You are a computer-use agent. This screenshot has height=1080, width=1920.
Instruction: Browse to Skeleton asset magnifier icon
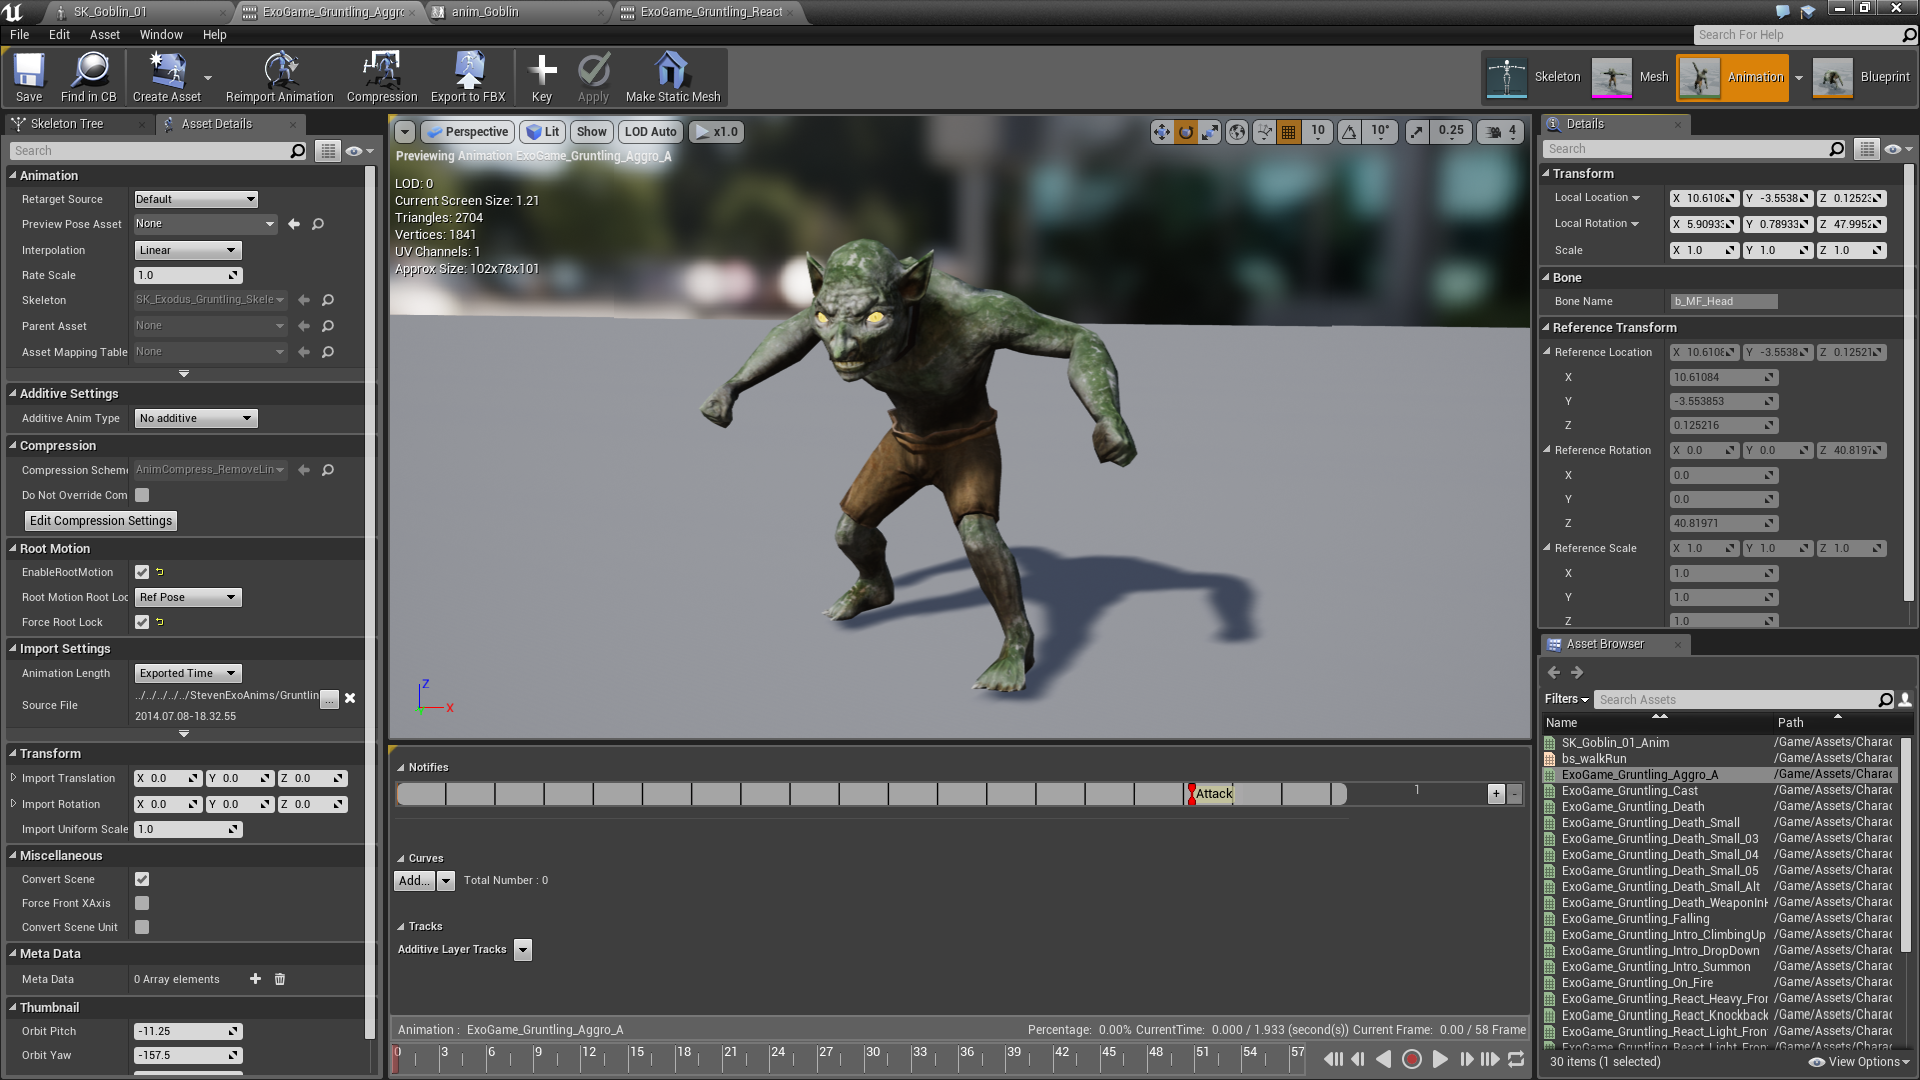click(328, 300)
